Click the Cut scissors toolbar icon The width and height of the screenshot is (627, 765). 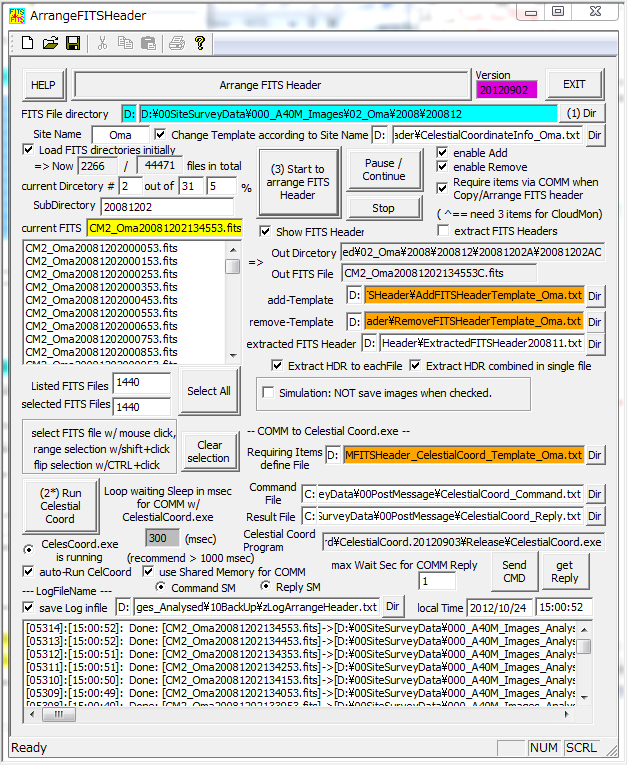(x=102, y=44)
